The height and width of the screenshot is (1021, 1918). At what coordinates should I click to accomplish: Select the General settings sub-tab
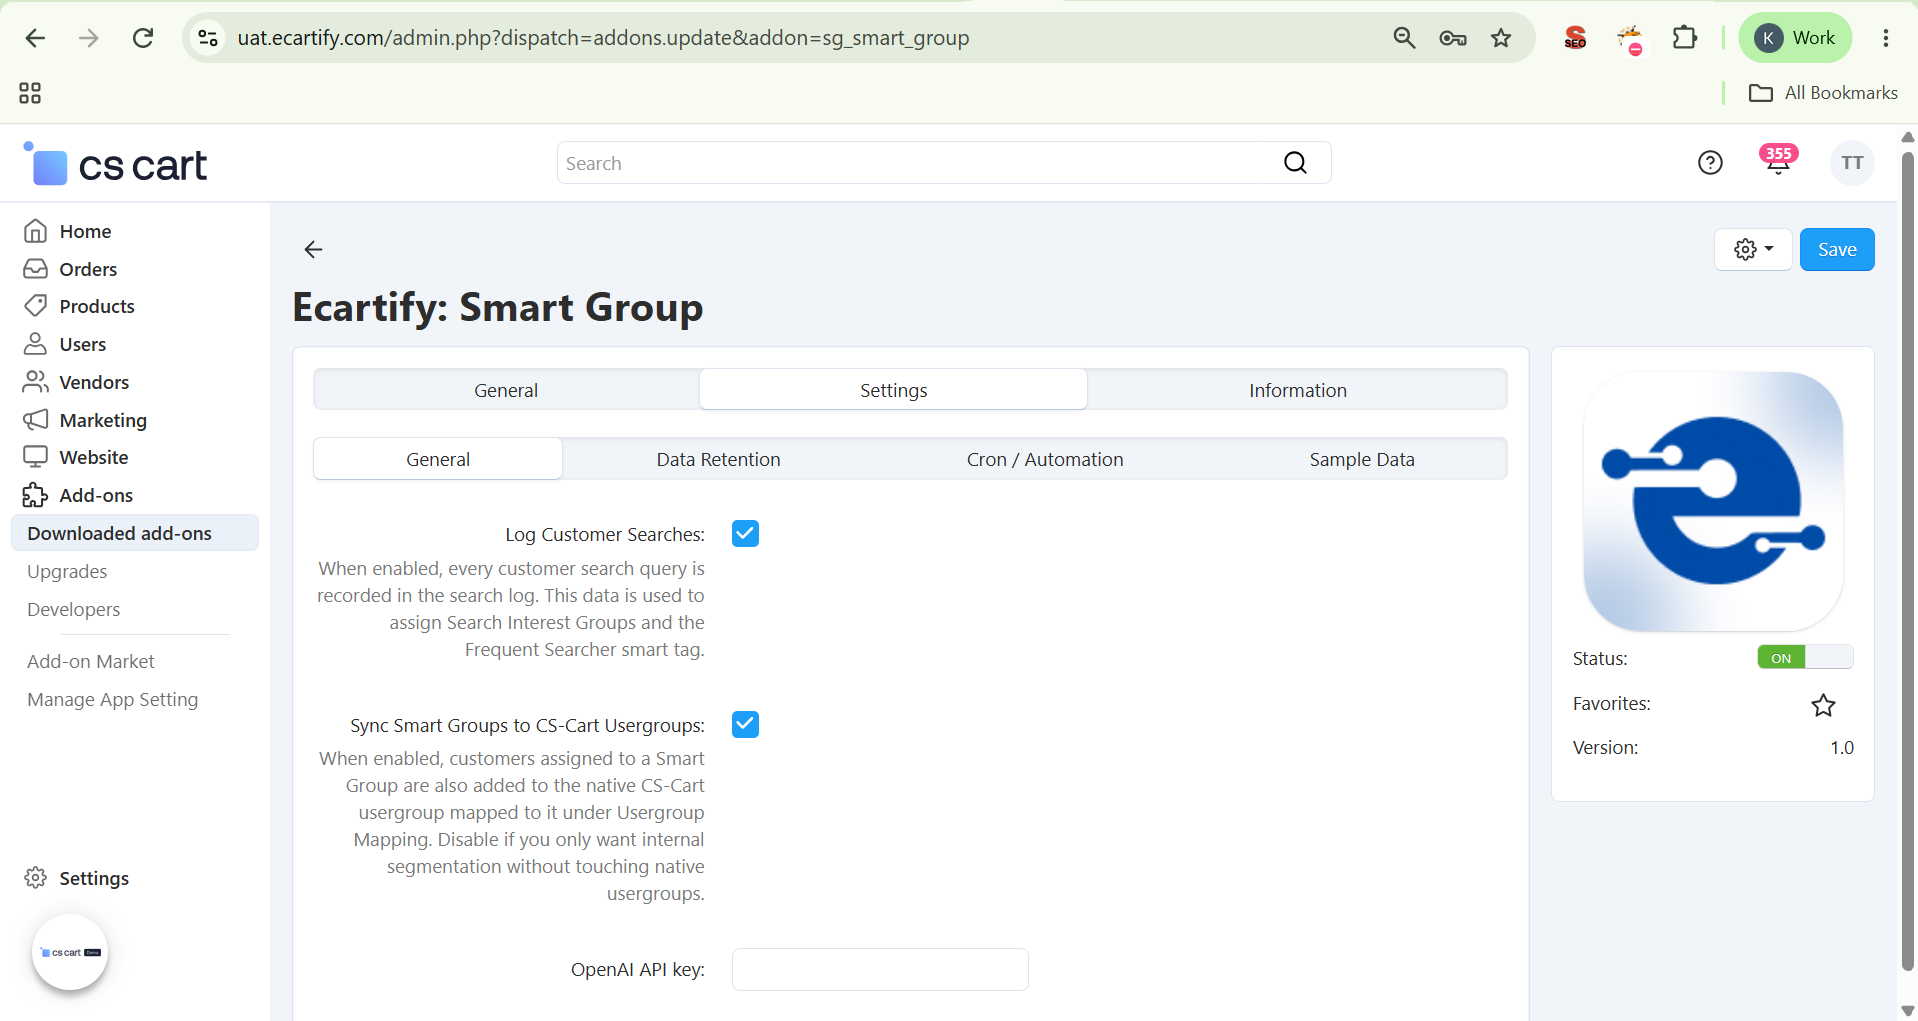tap(438, 459)
